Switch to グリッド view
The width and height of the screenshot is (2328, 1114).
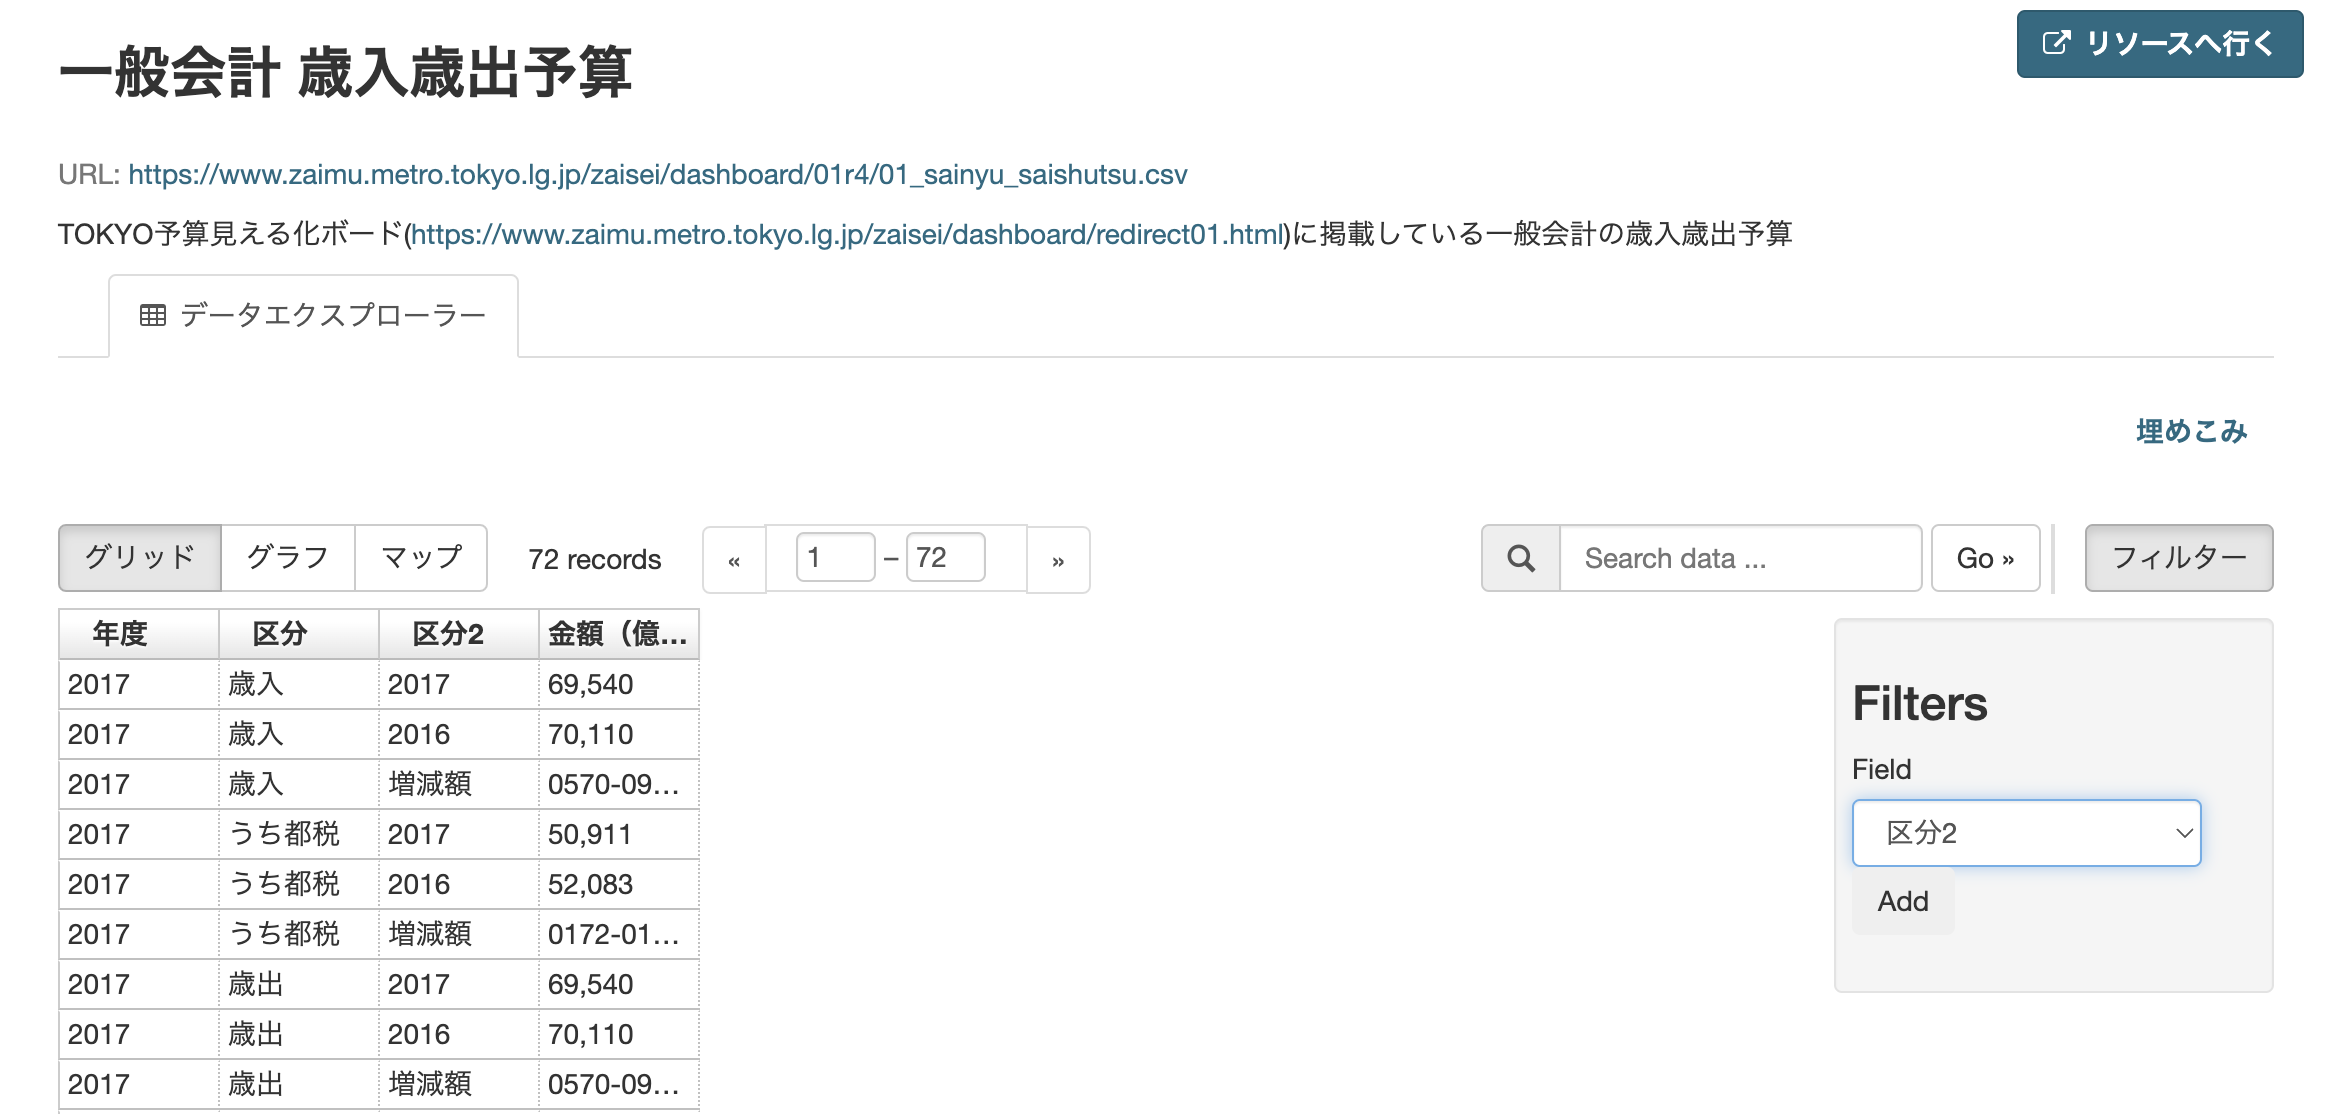[x=140, y=558]
